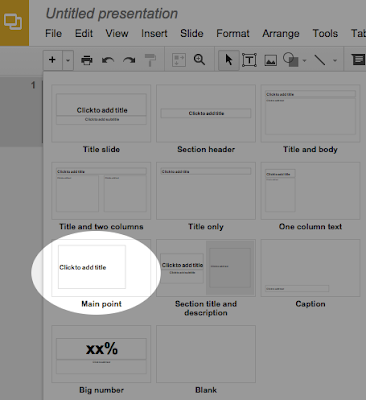Choose the select arrow cursor tool

pos(229,60)
